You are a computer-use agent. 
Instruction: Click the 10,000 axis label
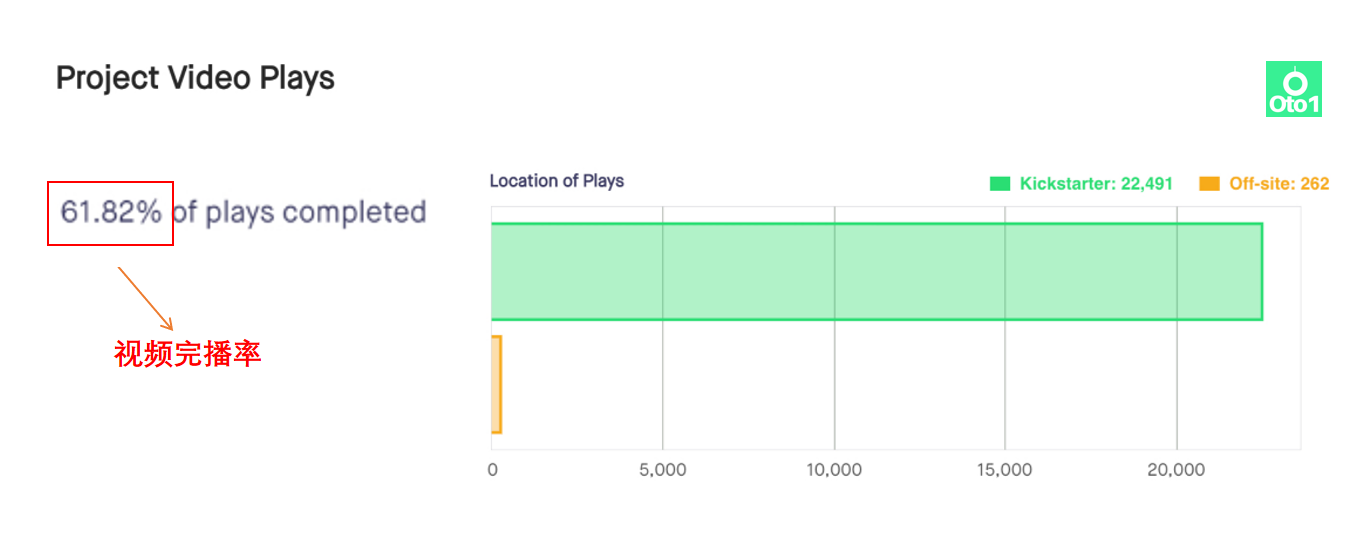(x=834, y=470)
